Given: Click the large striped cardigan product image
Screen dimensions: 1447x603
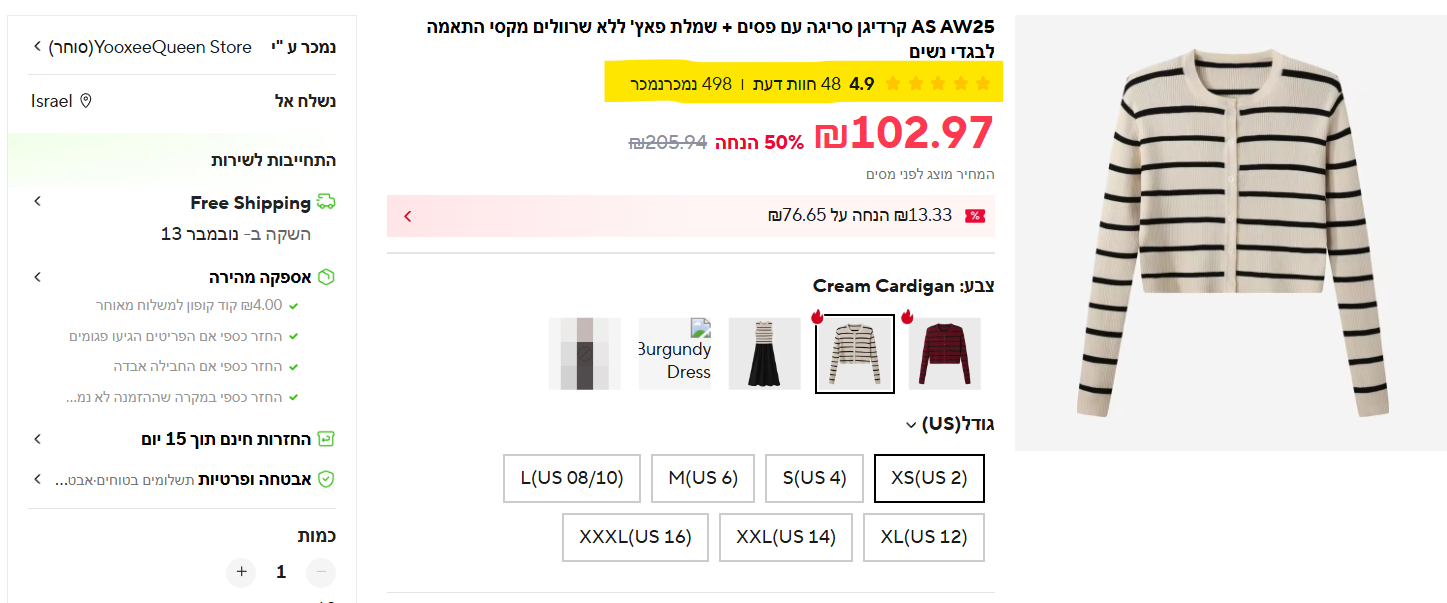Looking at the screenshot, I should click(1231, 233).
